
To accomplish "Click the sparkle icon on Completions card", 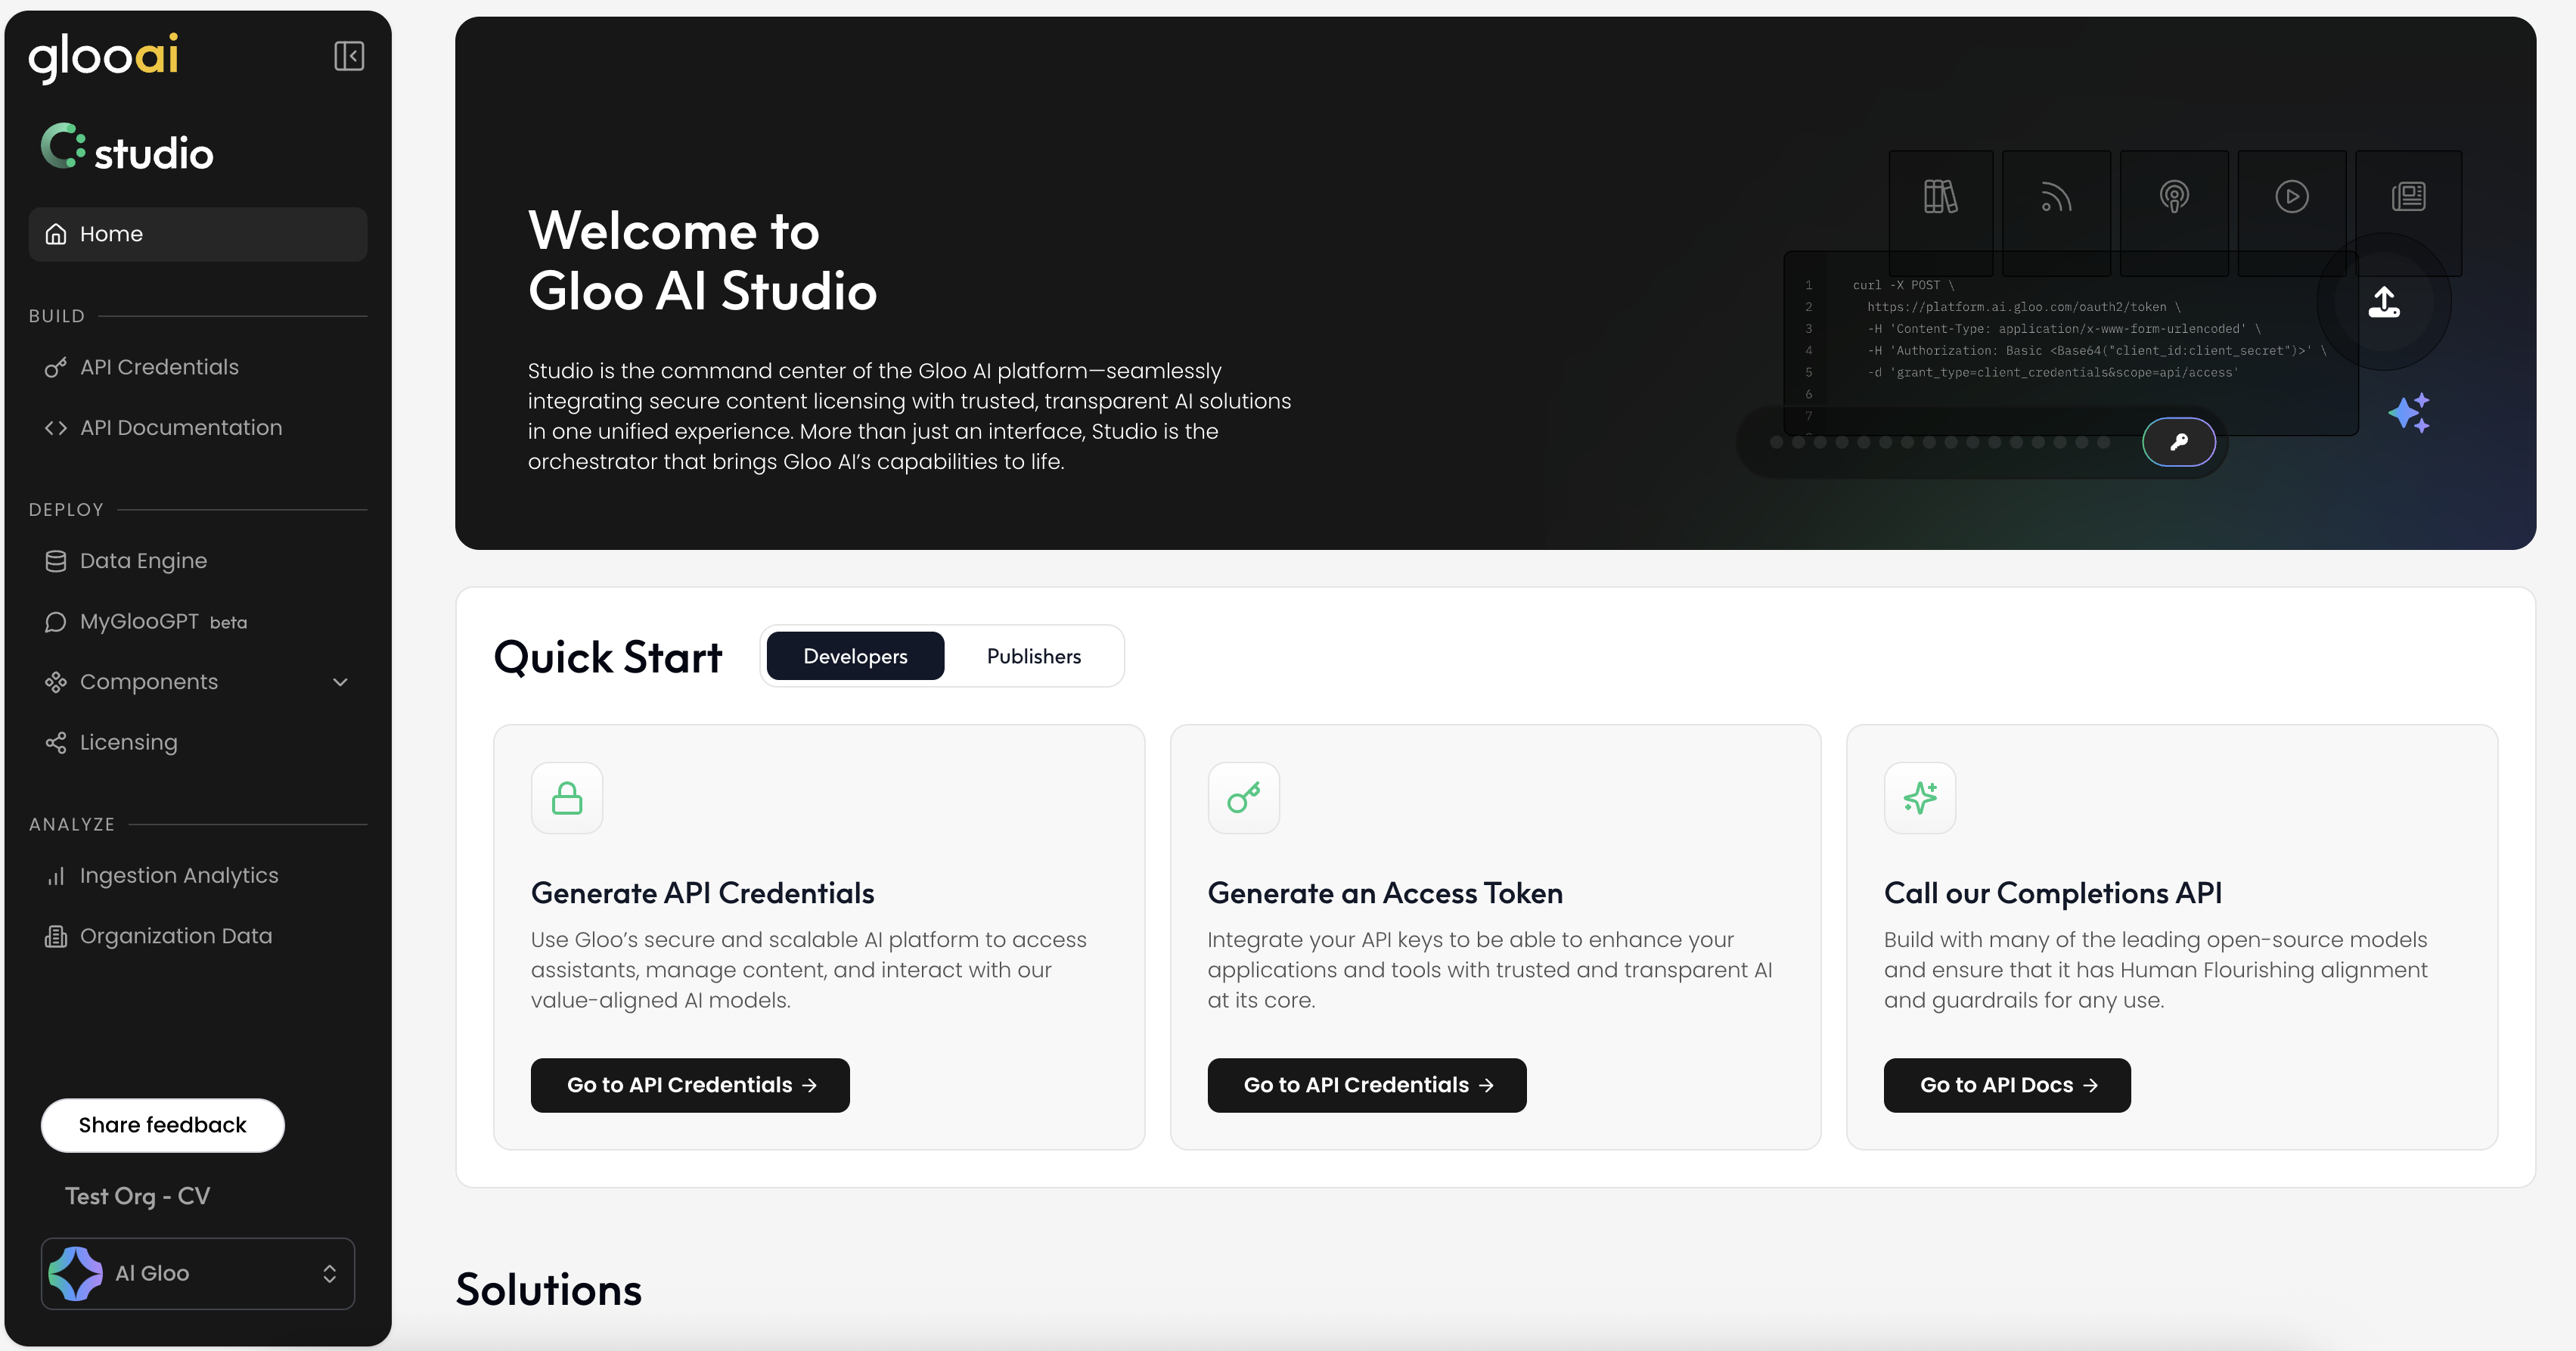I will click(x=1920, y=798).
